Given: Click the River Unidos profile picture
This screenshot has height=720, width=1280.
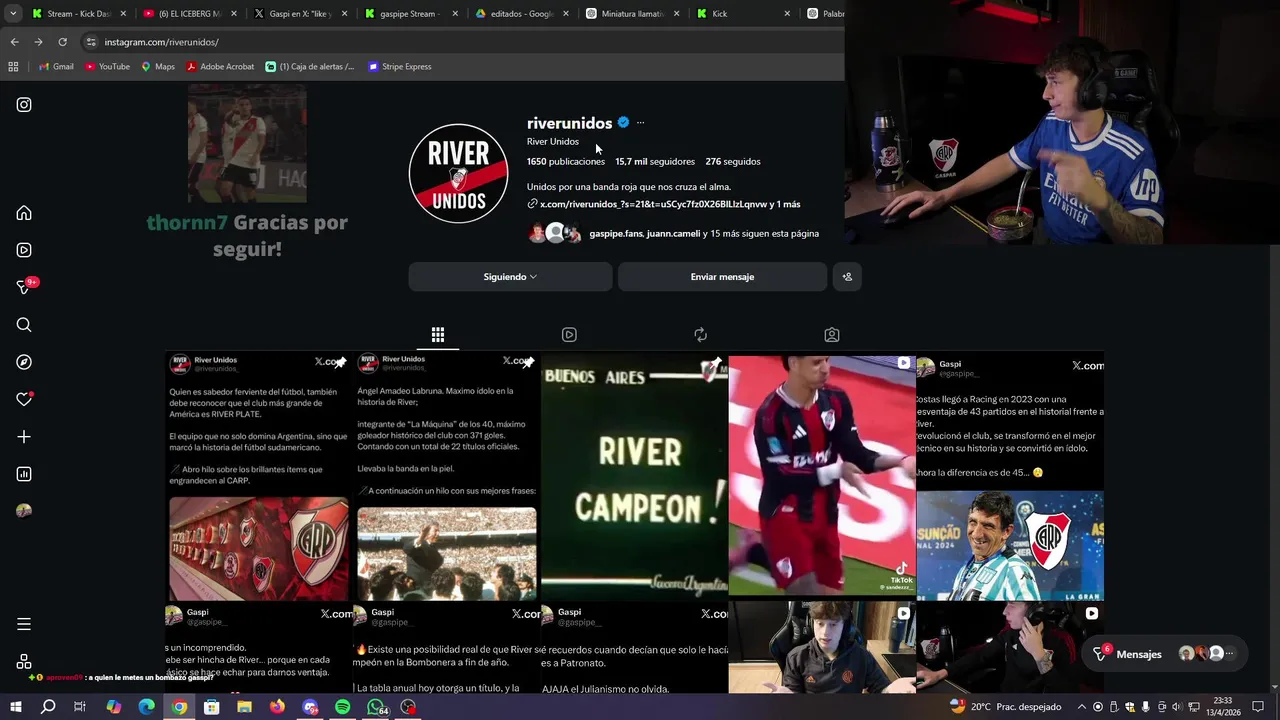Looking at the screenshot, I should click(458, 173).
